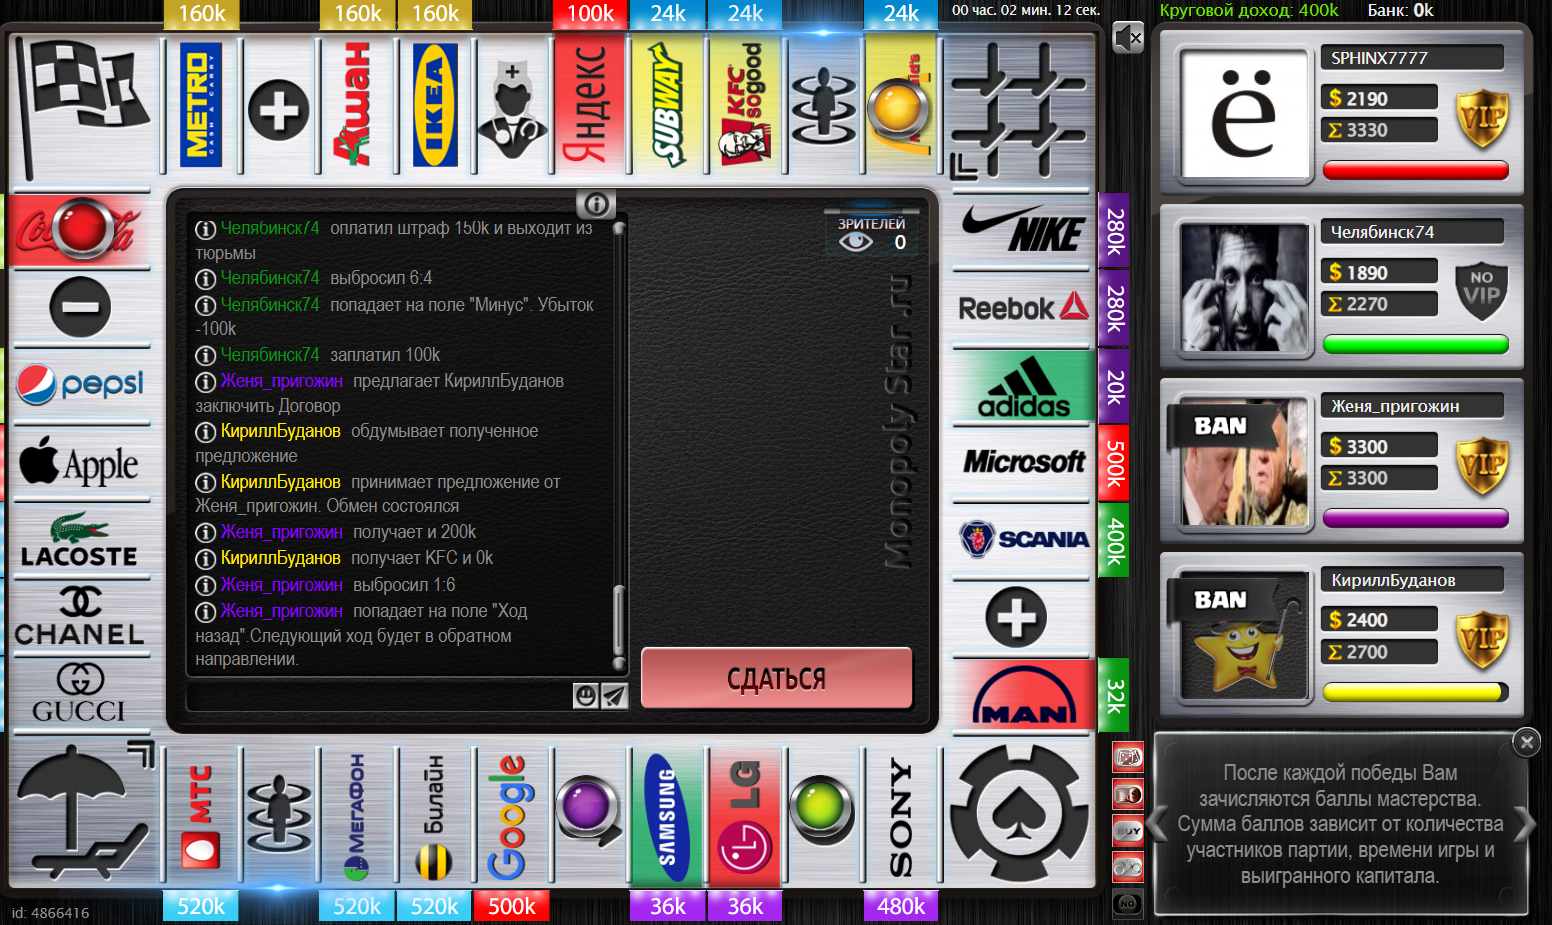Screen dimensions: 1552x925
Task: Click the 480k Sony price tag
Action: (x=900, y=906)
